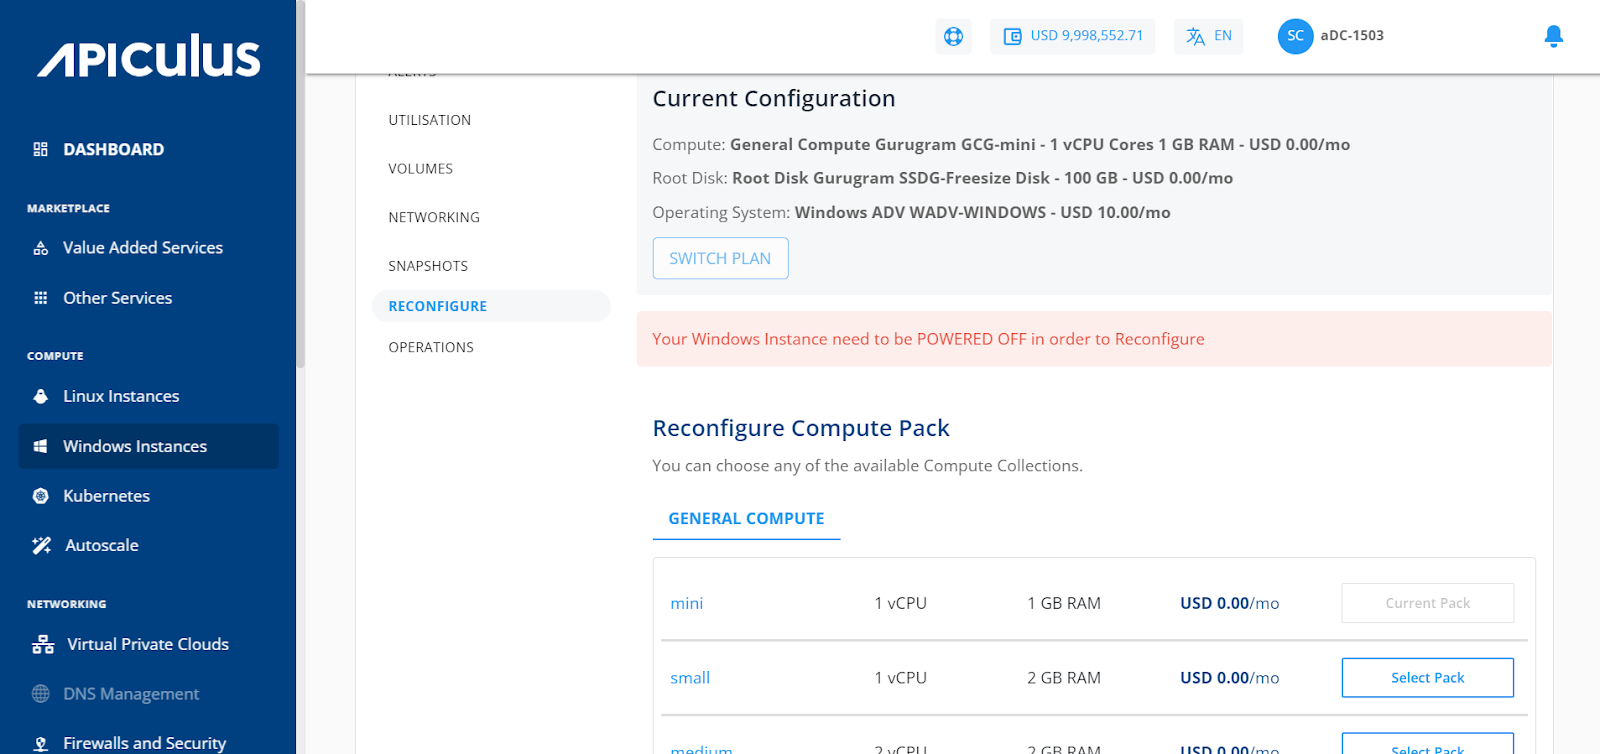Click the mini pack name
Image resolution: width=1600 pixels, height=754 pixels.
click(687, 603)
